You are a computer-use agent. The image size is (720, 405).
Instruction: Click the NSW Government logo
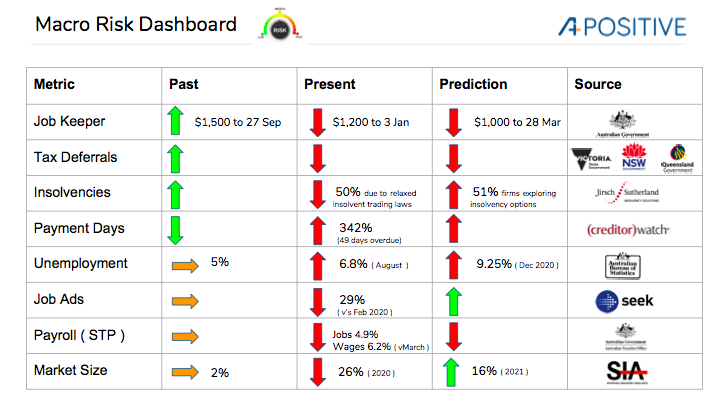point(635,157)
